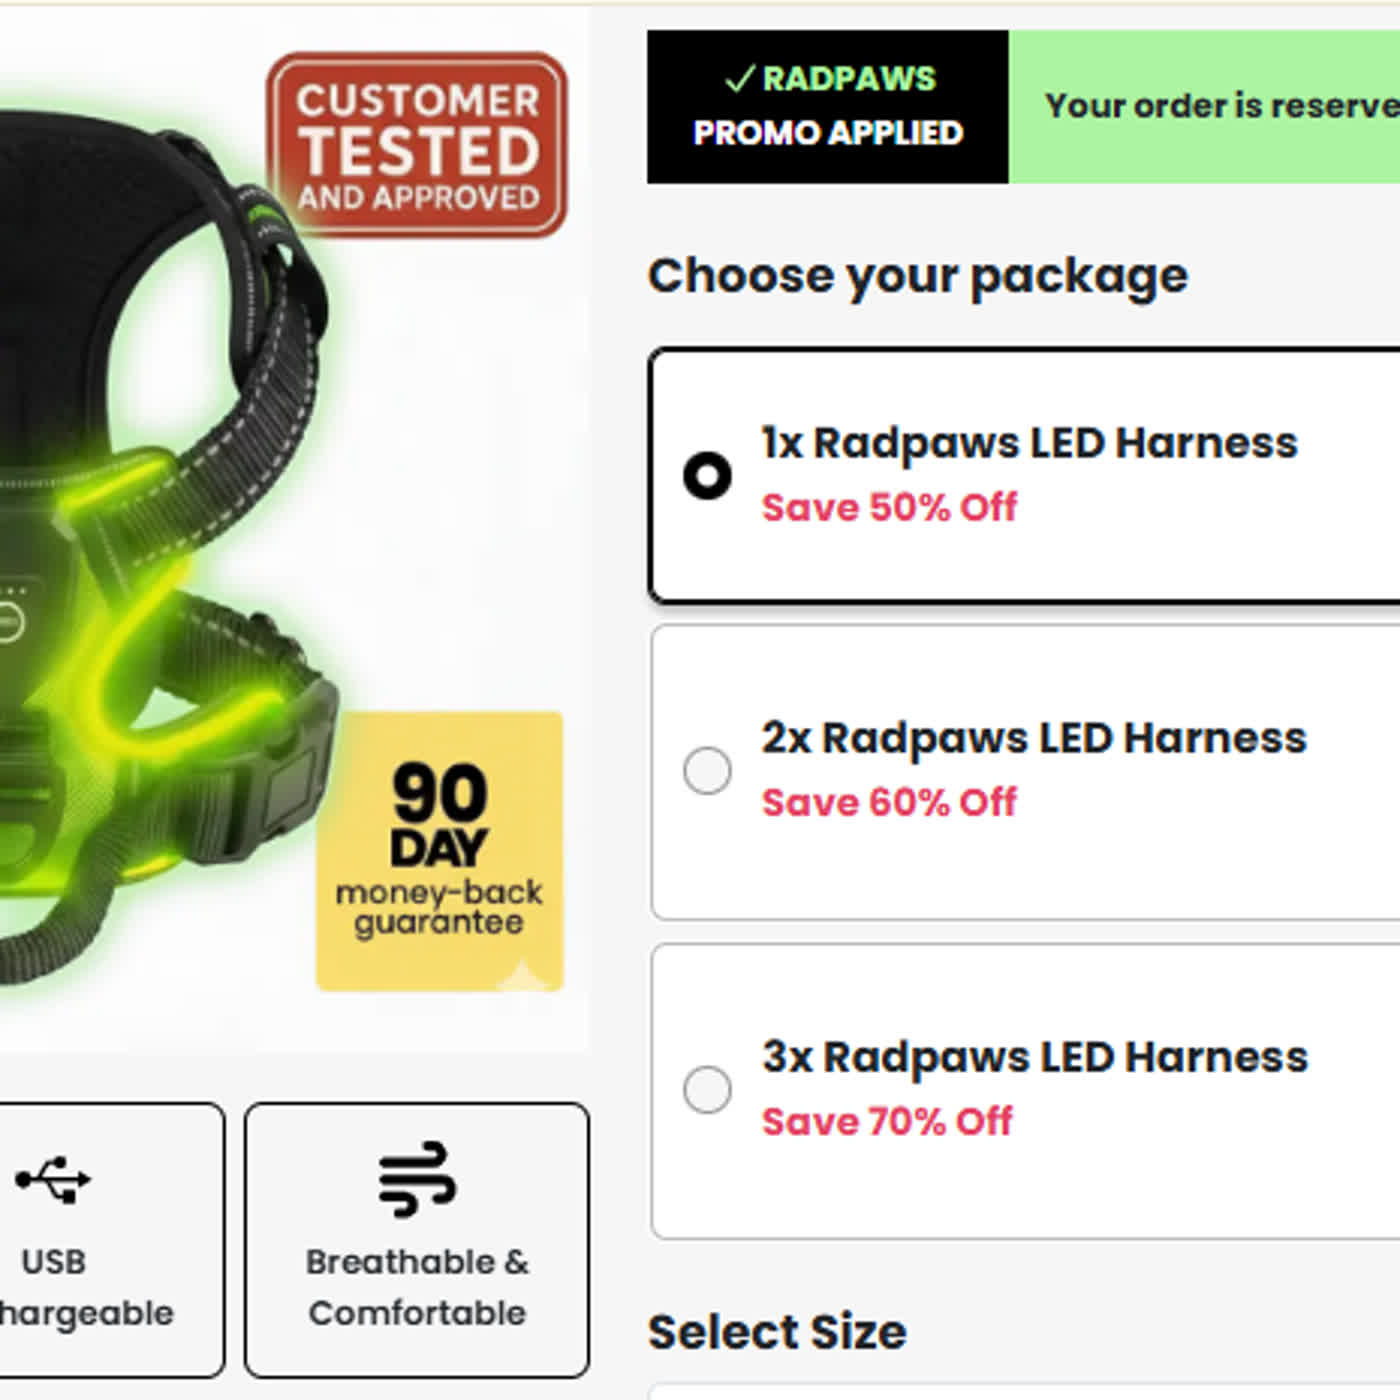Click the Save 70% Off text
1400x1400 pixels.
887,1122
